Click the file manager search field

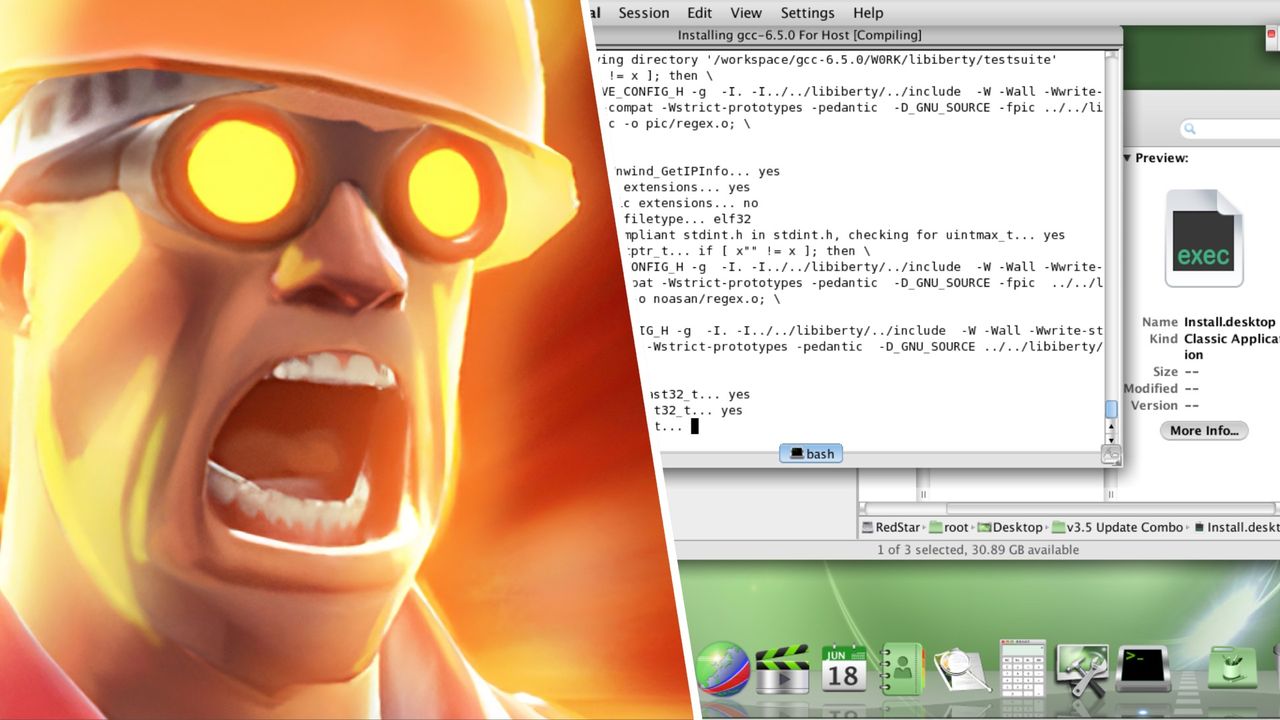(x=1230, y=129)
